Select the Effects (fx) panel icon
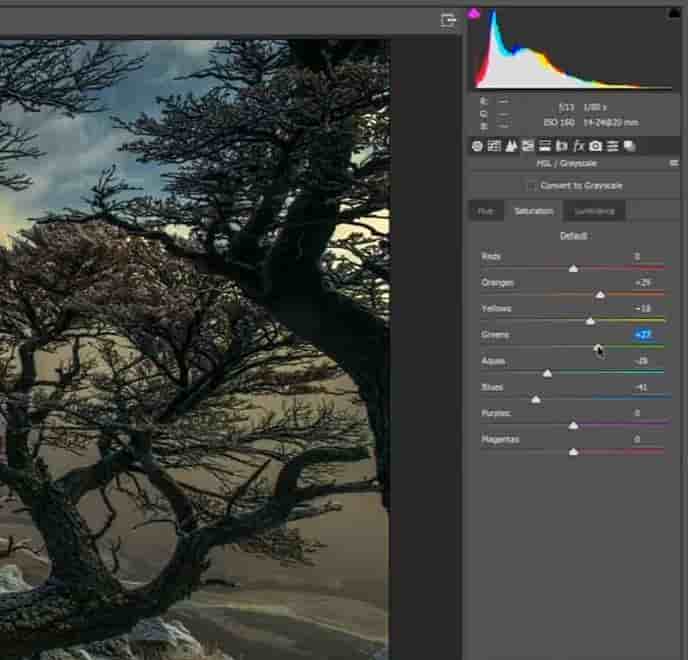Image resolution: width=688 pixels, height=660 pixels. pos(579,146)
